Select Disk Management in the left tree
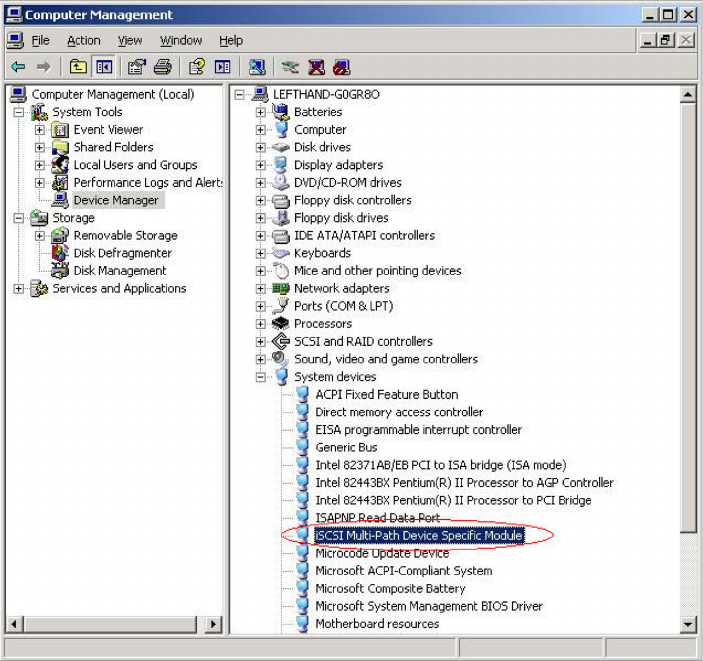The image size is (703, 661). click(x=119, y=271)
